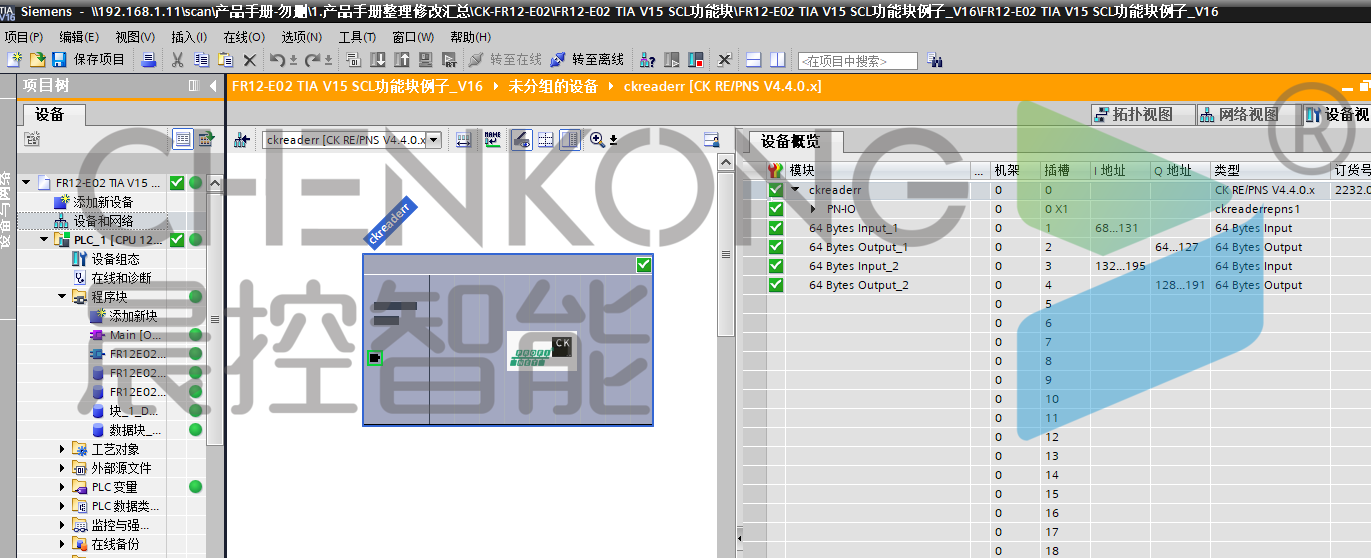The height and width of the screenshot is (558, 1371).
Task: Click the Download to device icon
Action: point(378,60)
